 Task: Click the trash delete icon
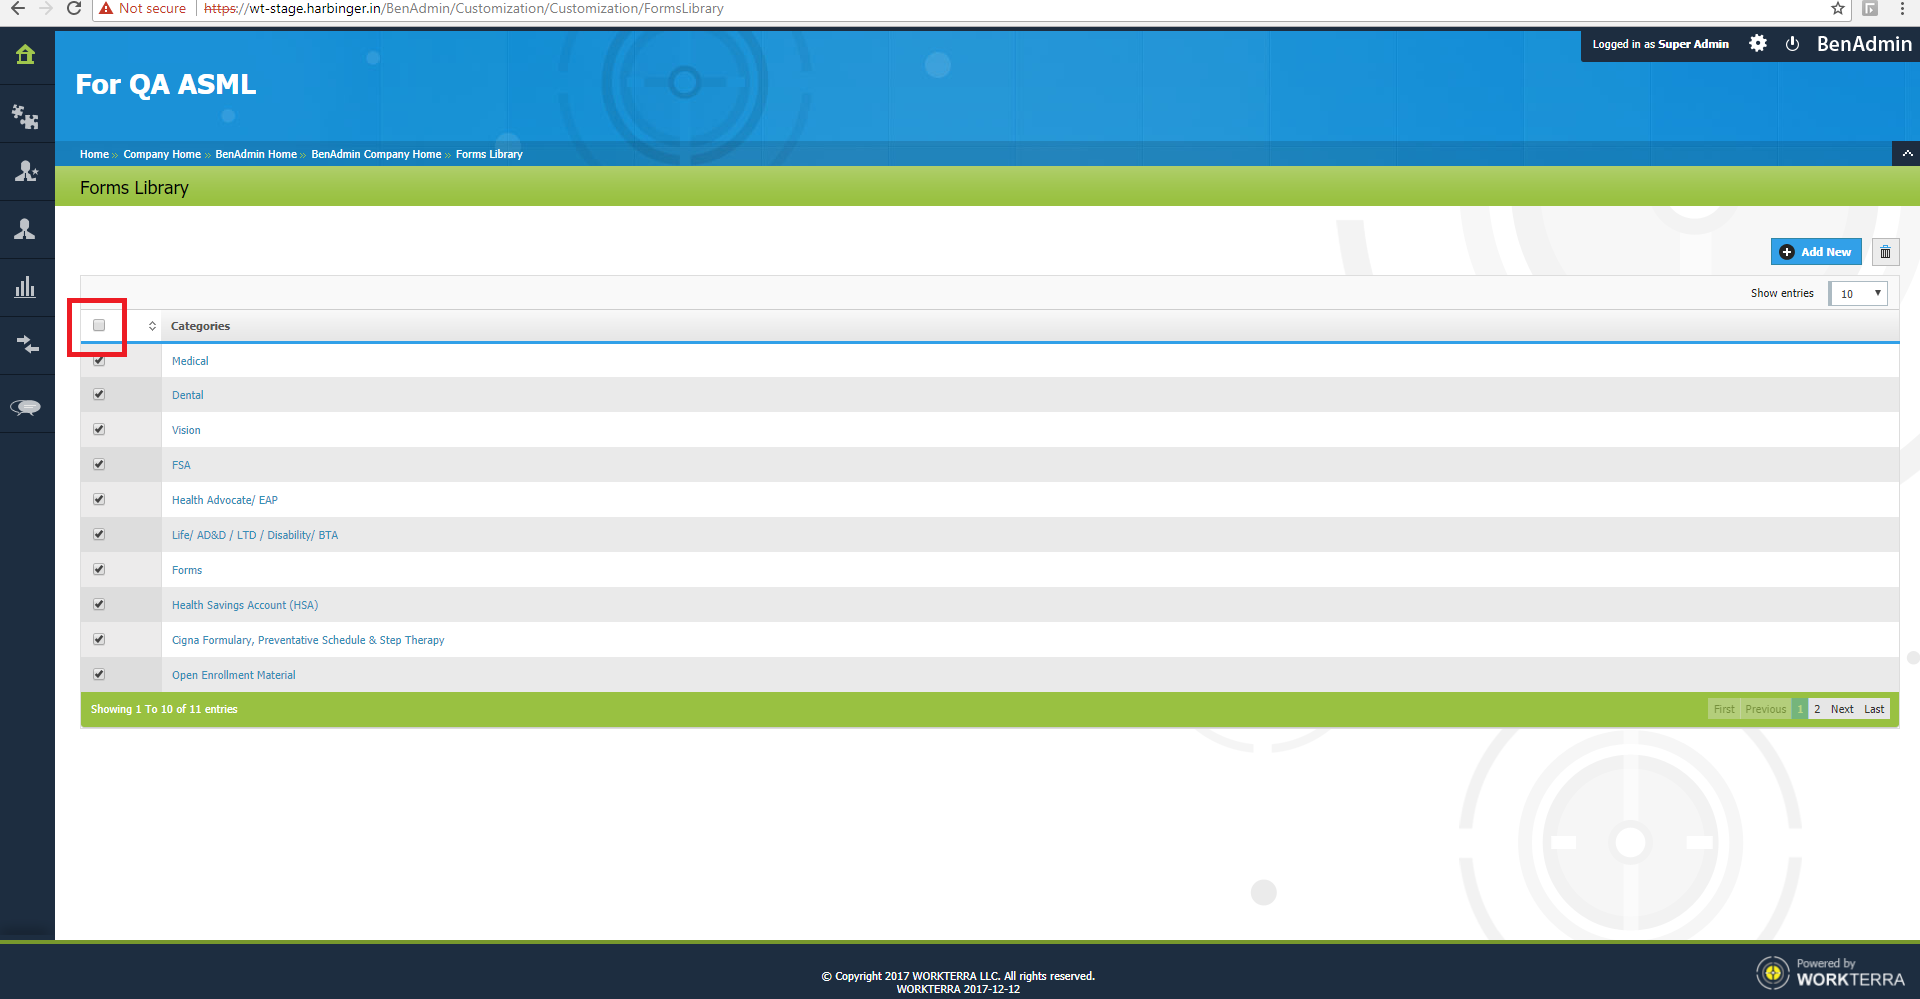click(x=1885, y=252)
